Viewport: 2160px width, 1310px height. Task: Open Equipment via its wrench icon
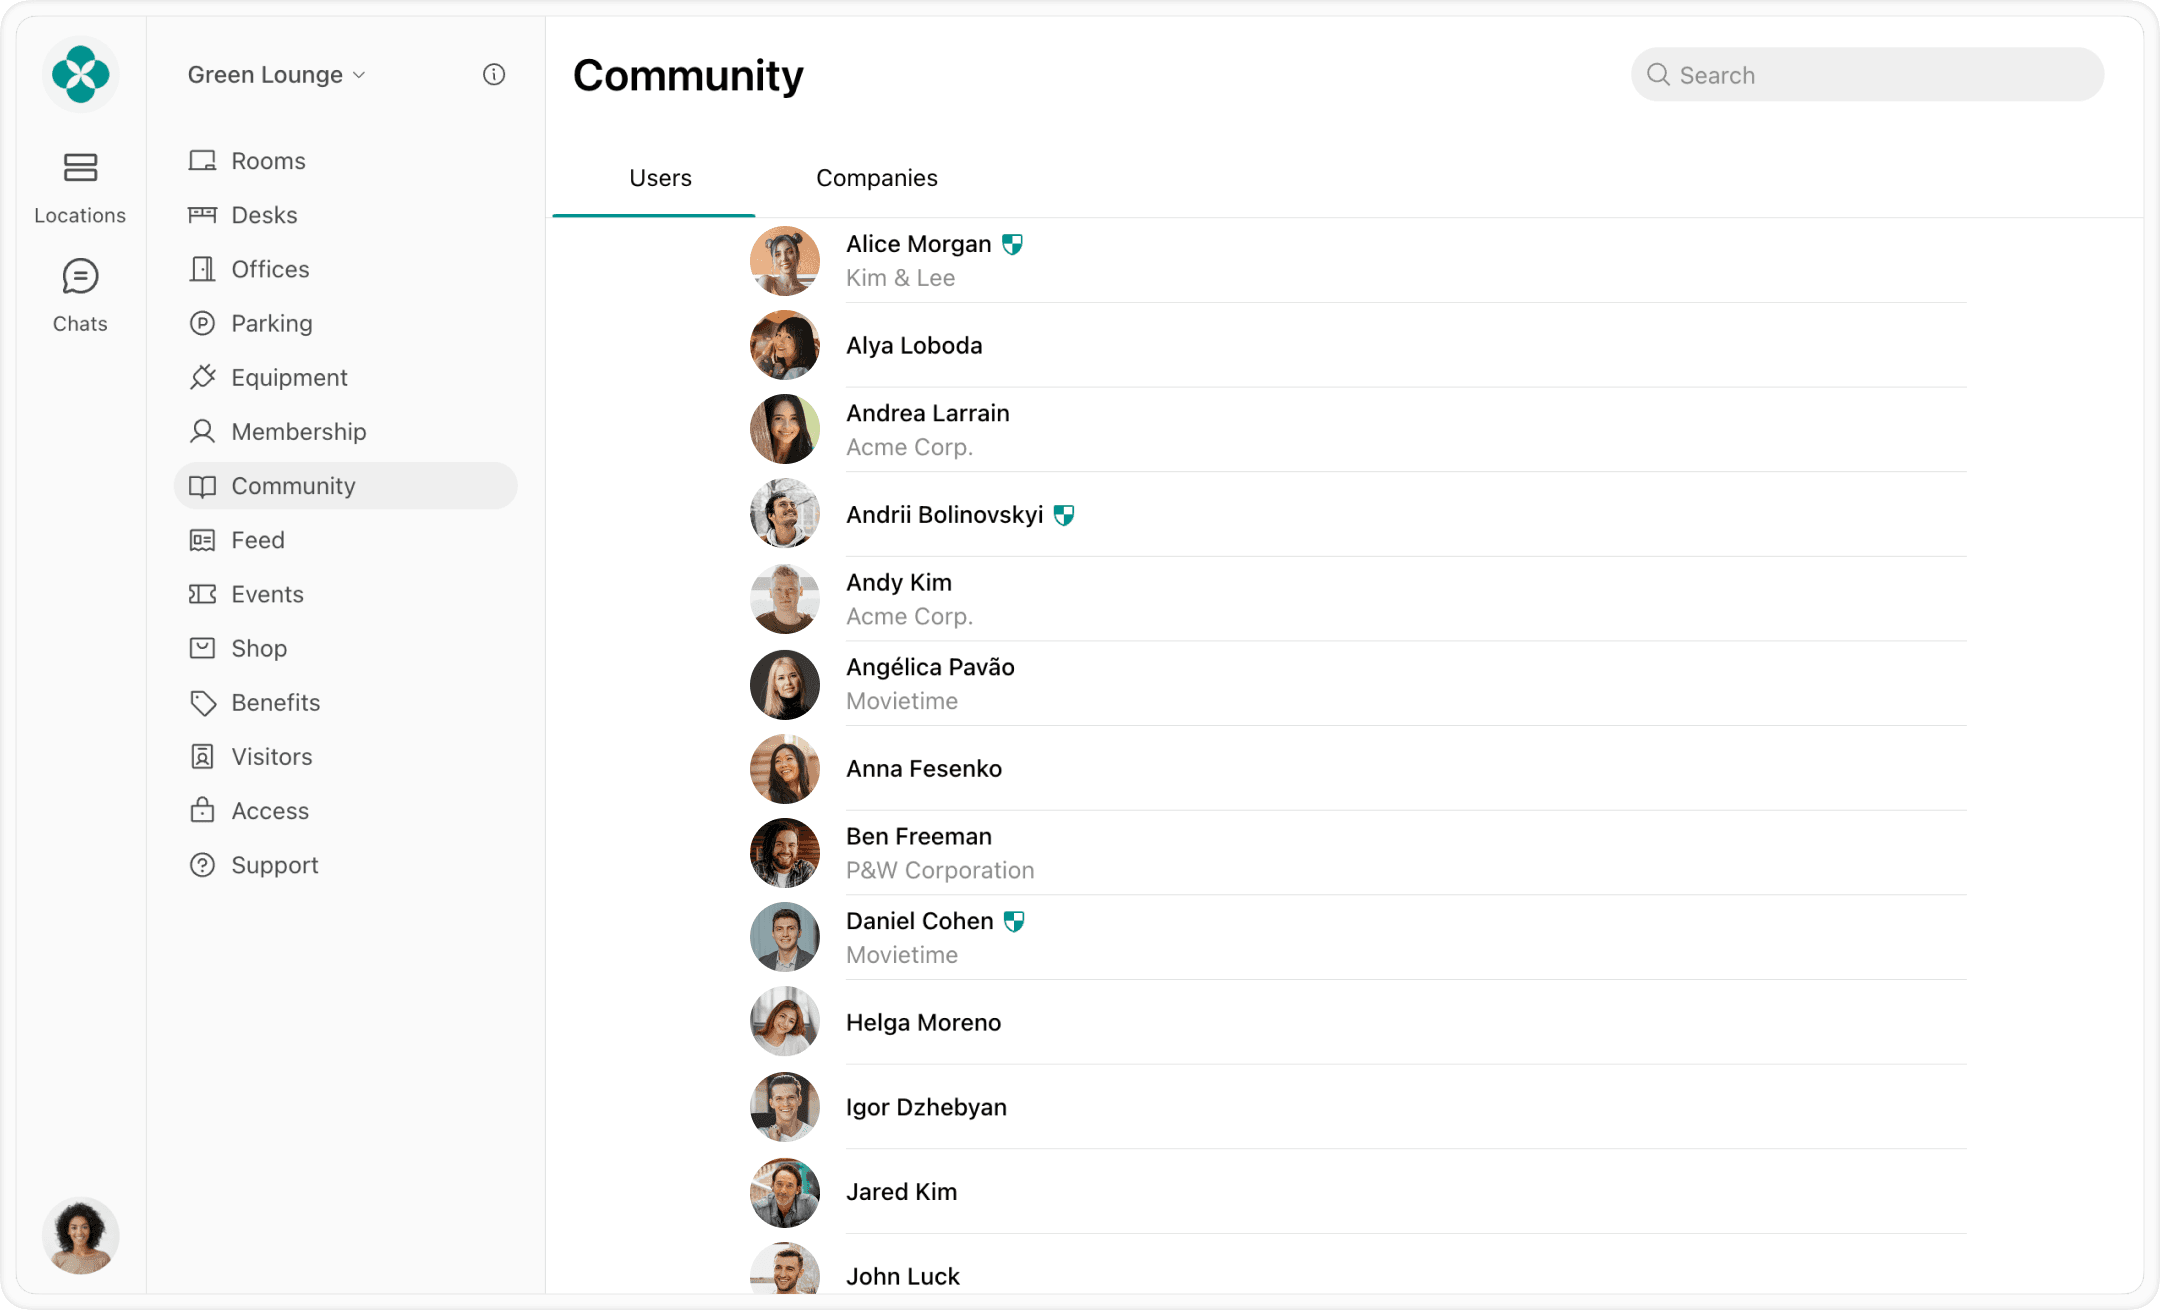click(203, 377)
